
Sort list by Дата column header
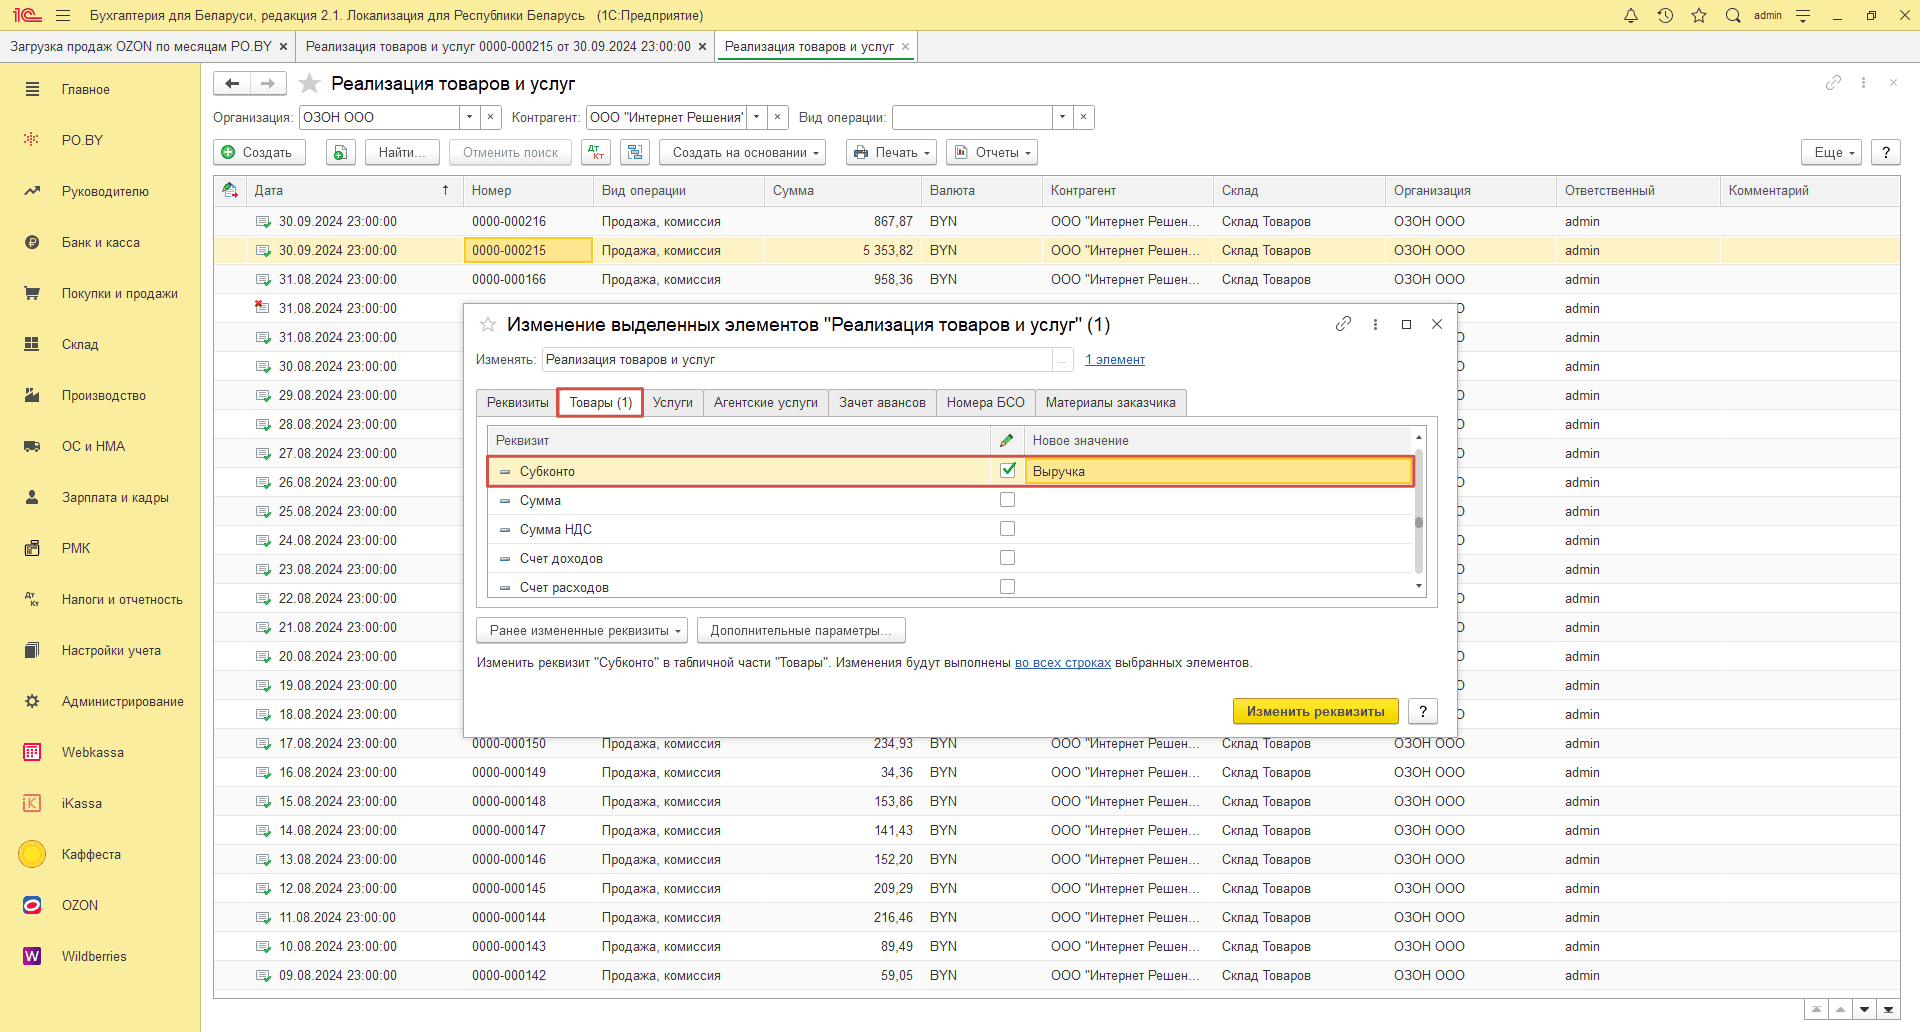coord(354,190)
